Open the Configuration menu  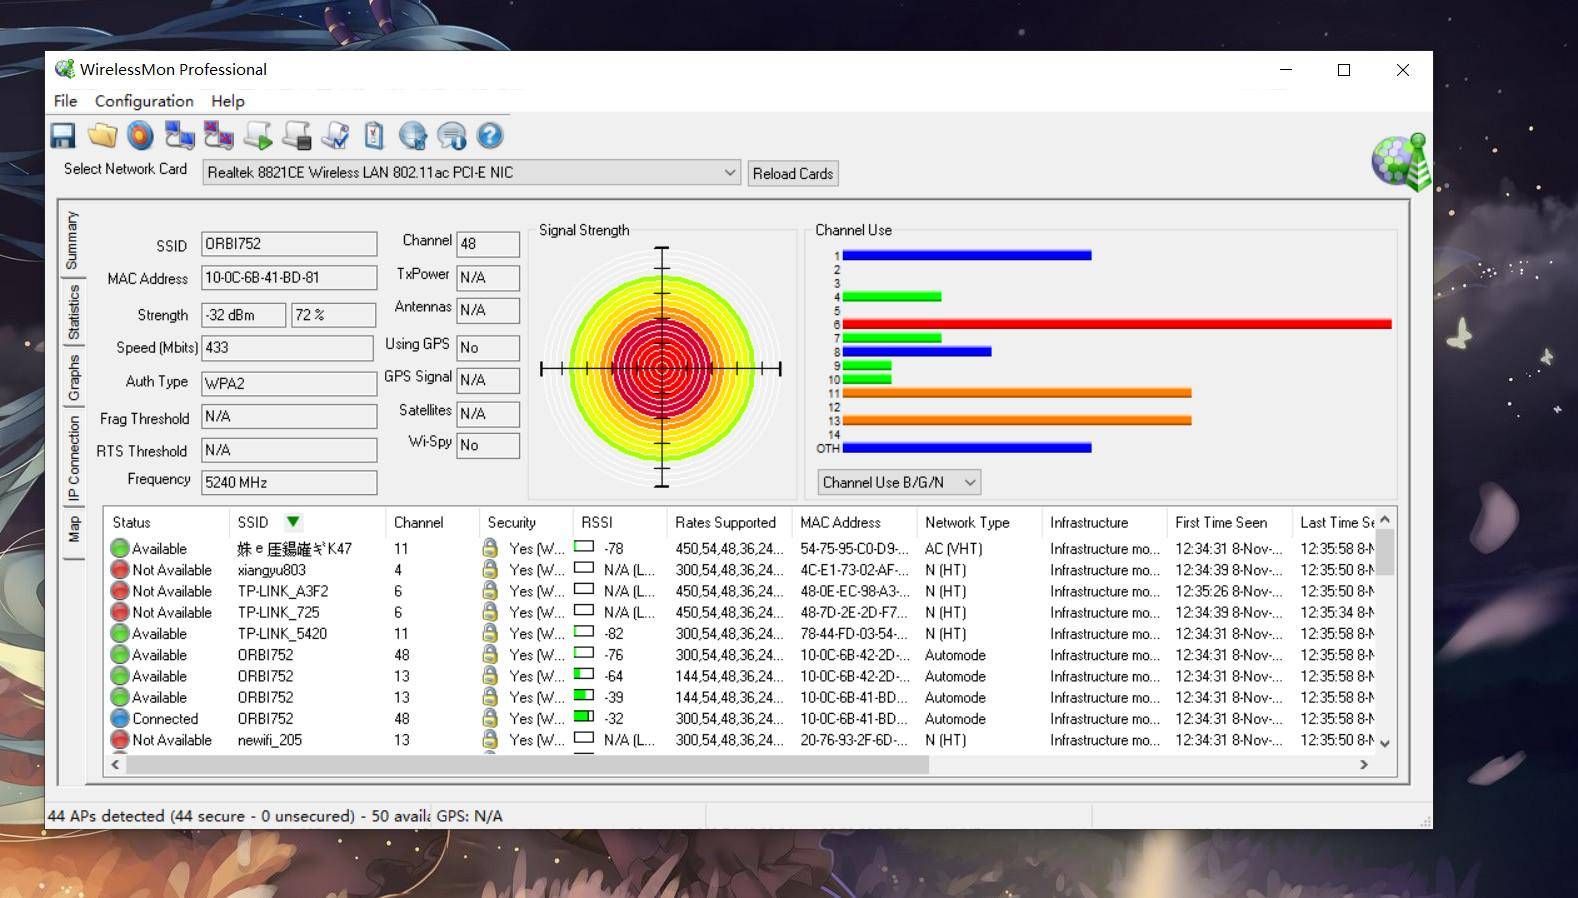coord(144,101)
